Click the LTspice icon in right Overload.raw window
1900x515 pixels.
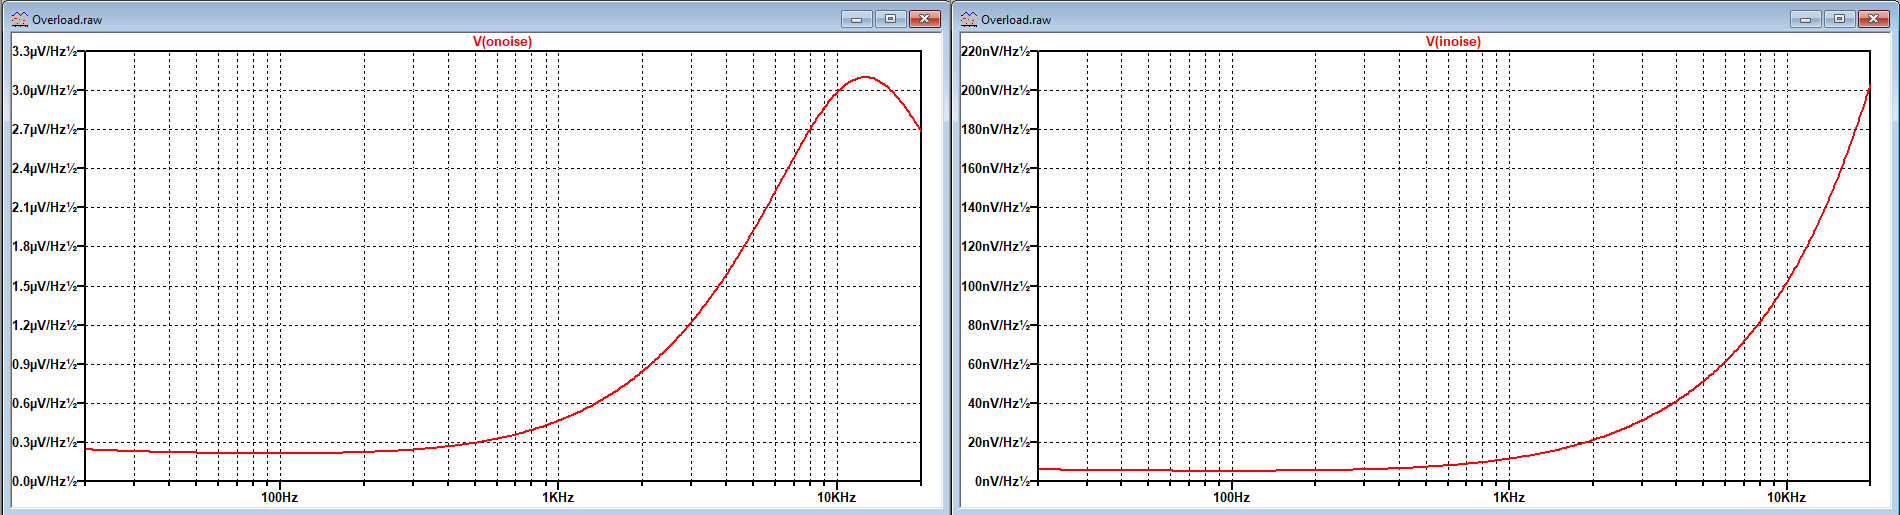click(x=969, y=19)
